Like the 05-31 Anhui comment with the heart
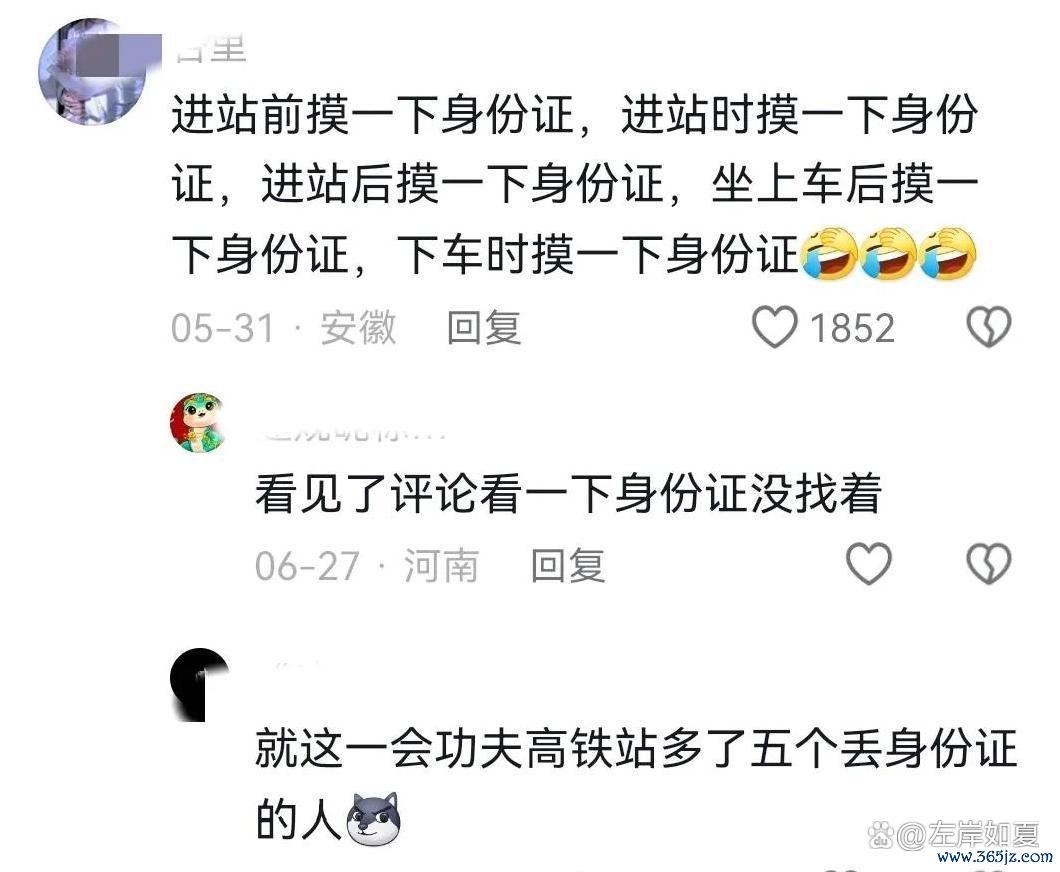This screenshot has width=1060, height=872. (775, 327)
